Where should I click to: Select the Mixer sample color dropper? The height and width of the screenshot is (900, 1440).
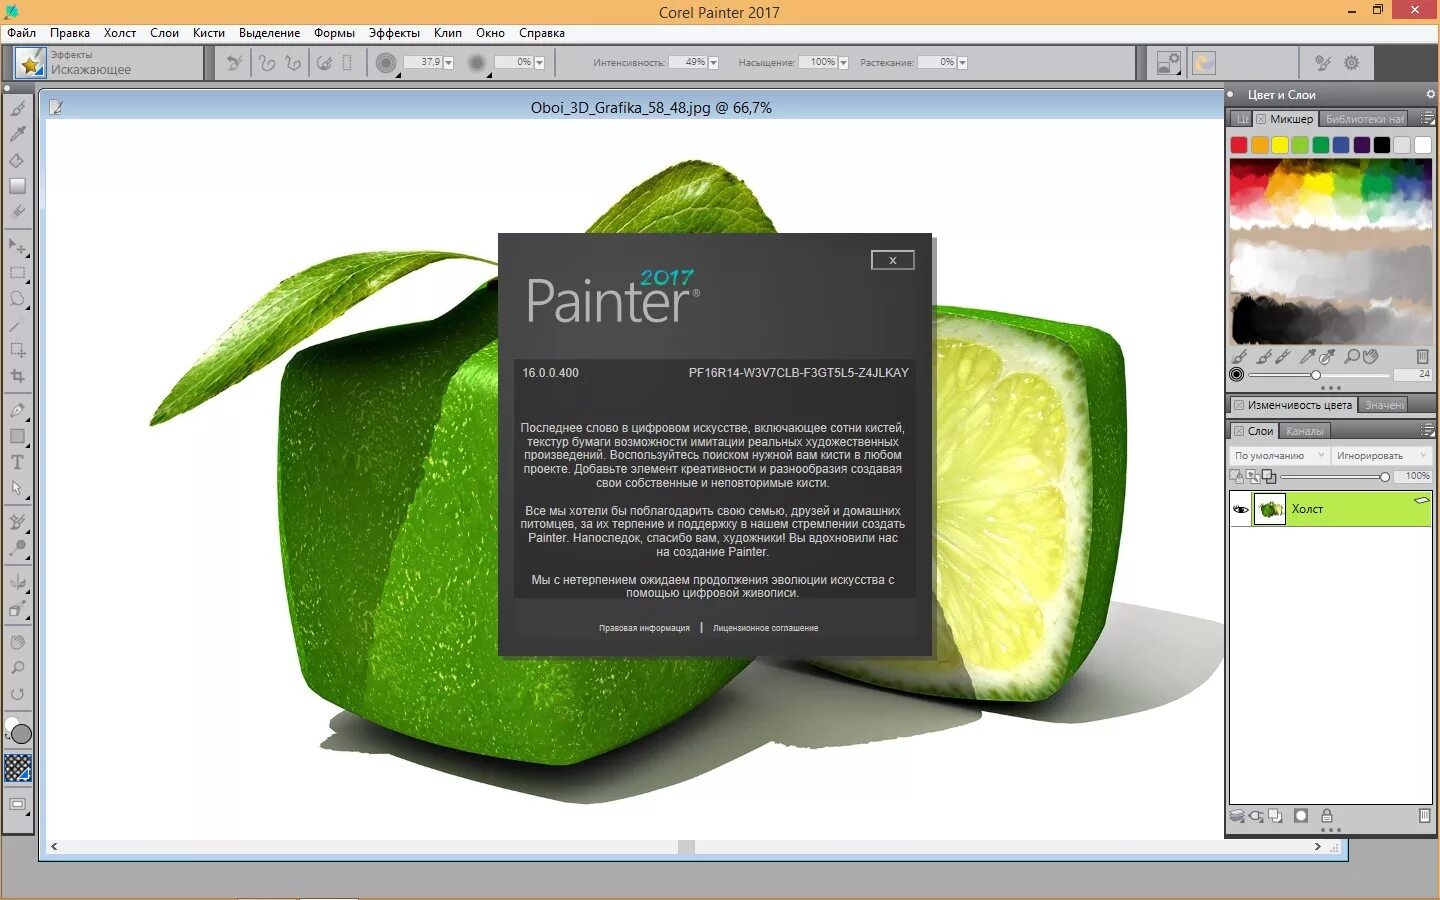1307,356
